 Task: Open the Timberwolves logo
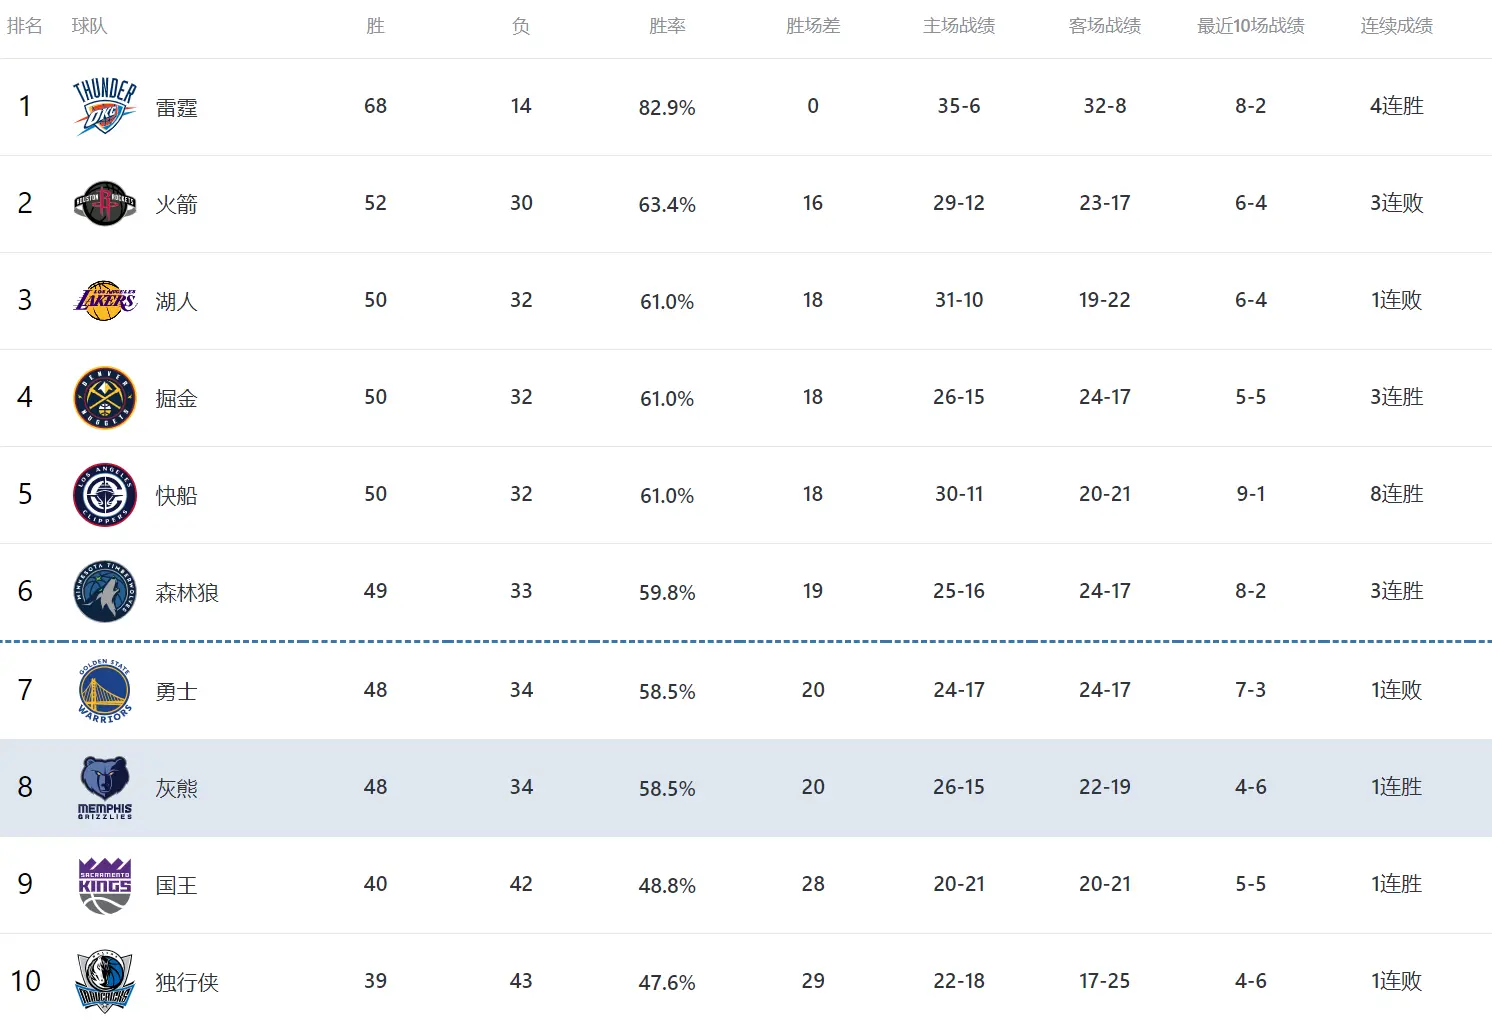tap(105, 592)
